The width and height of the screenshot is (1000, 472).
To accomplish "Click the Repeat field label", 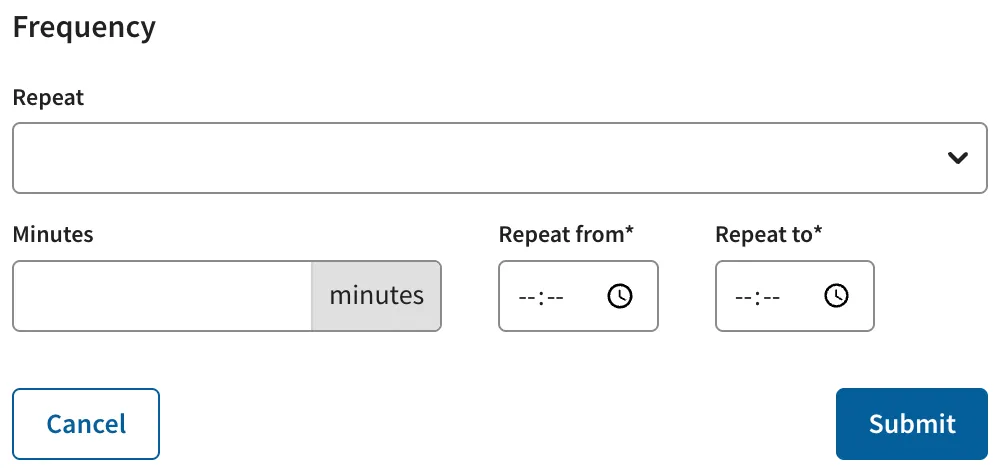I will (x=48, y=98).
